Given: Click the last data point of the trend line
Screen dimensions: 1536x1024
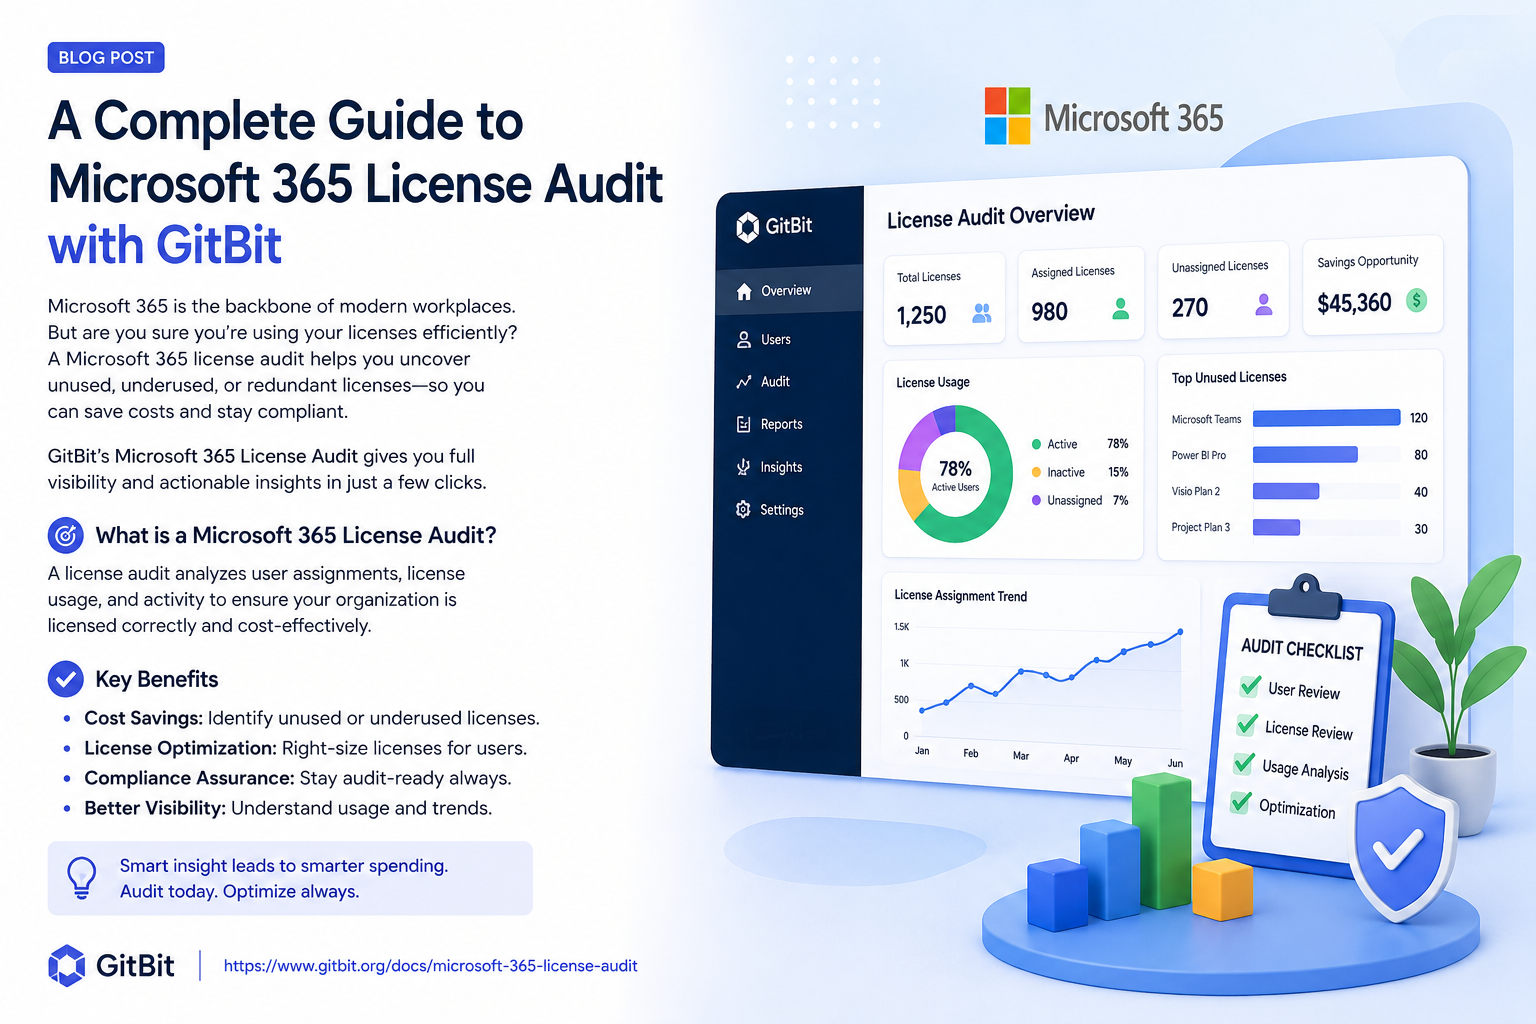Looking at the screenshot, I should (1180, 631).
